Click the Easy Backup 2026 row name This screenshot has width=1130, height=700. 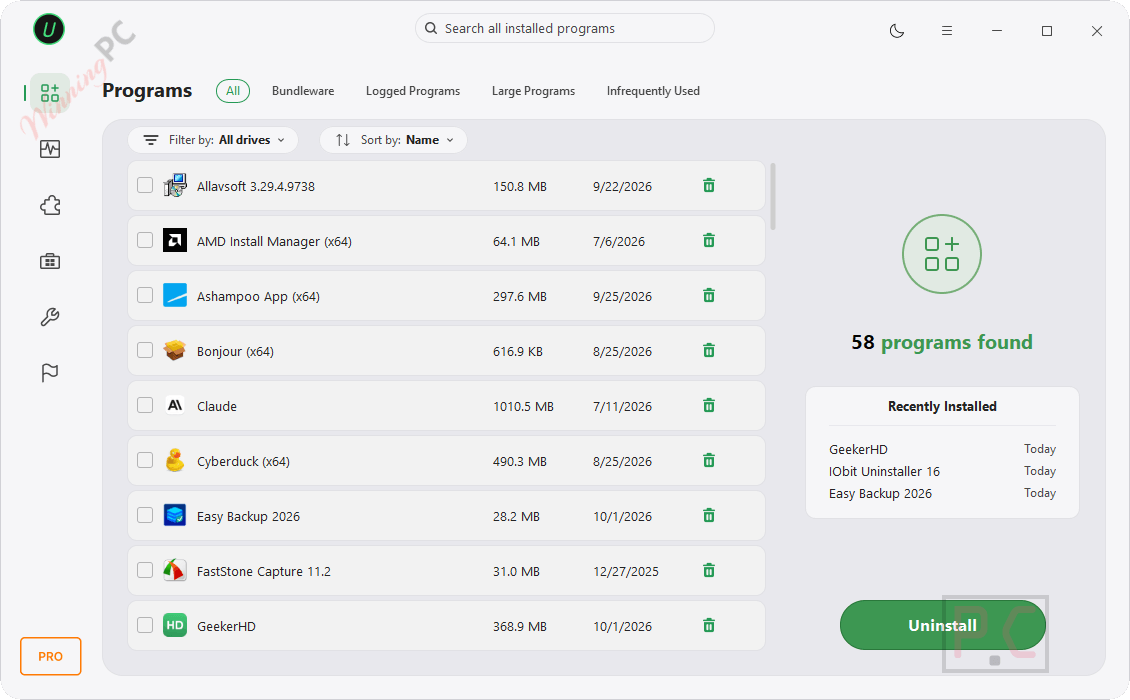point(248,517)
